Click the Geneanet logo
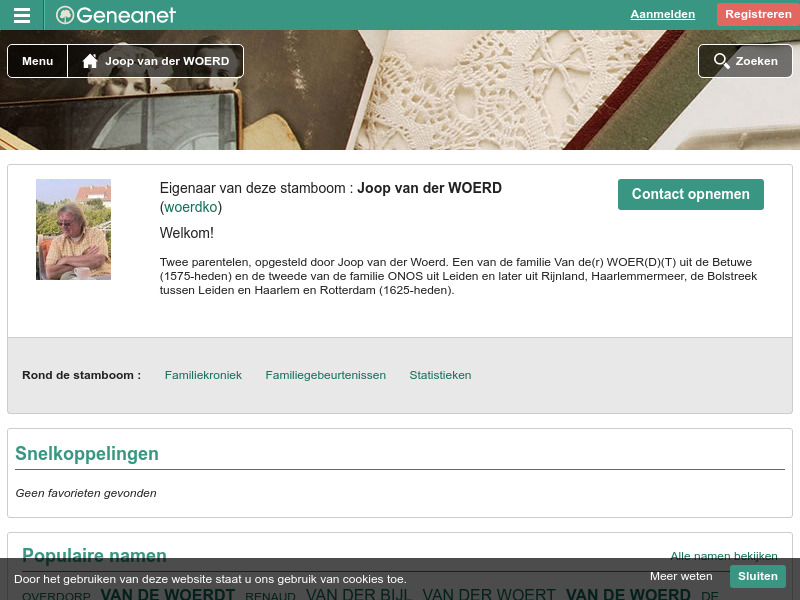This screenshot has height=600, width=800. click(114, 15)
